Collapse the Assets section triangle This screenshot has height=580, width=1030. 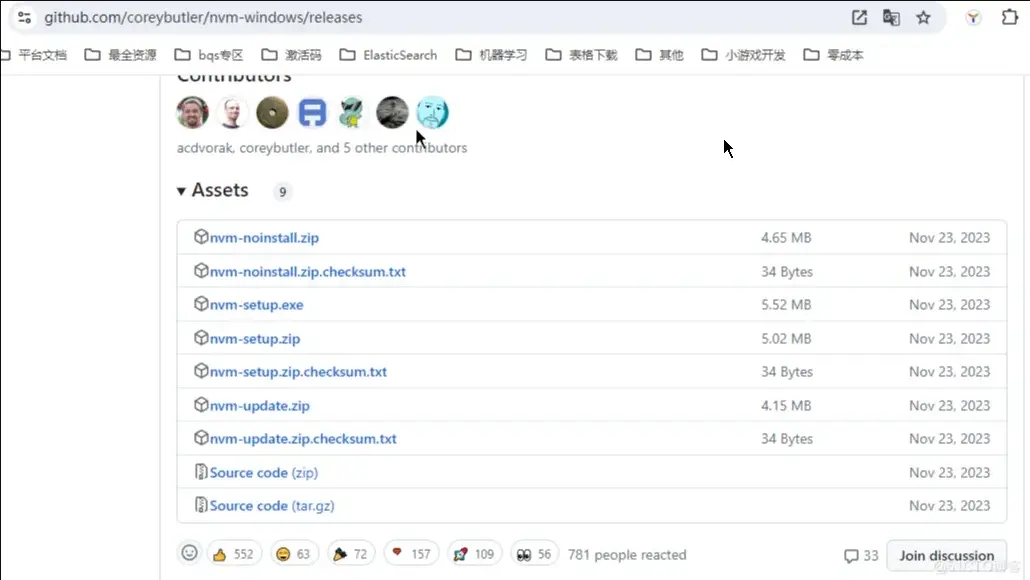pos(181,191)
